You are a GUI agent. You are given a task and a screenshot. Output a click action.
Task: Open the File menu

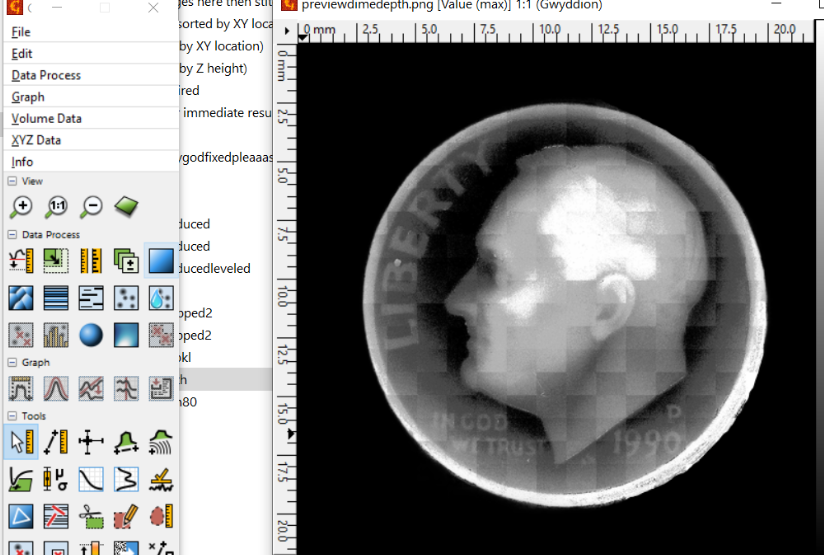(x=21, y=32)
